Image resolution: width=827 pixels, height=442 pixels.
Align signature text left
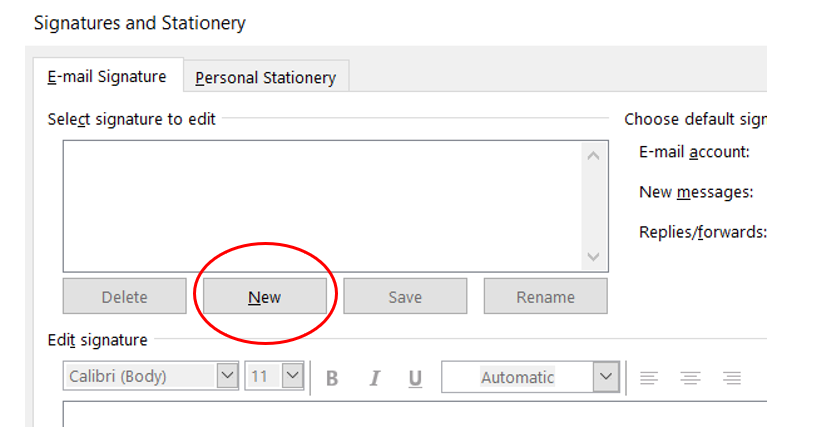[650, 378]
